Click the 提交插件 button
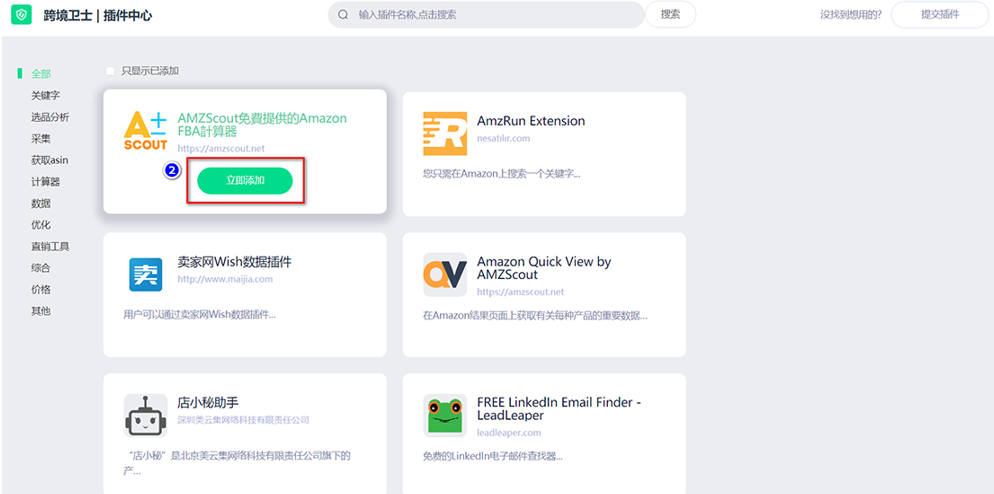The image size is (994, 494). tap(939, 15)
